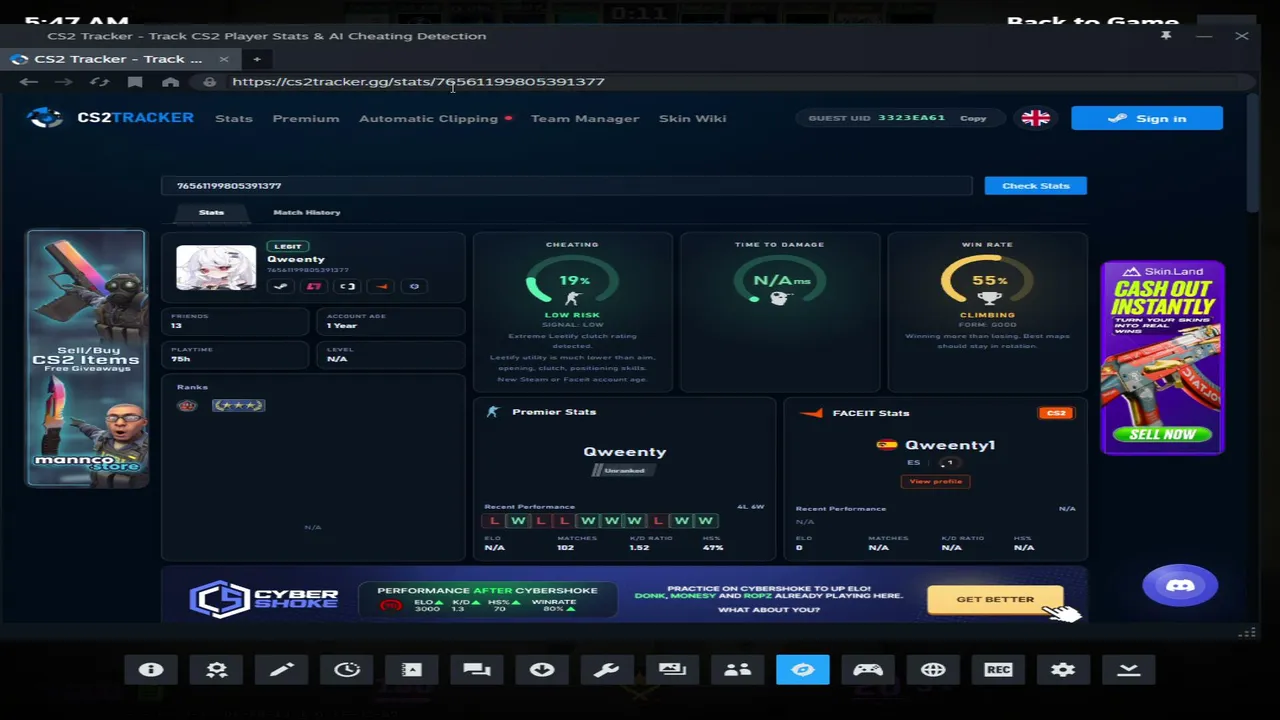Select the pencil notes icon in overlay bar
This screenshot has height=720, width=1280.
pyautogui.click(x=281, y=670)
